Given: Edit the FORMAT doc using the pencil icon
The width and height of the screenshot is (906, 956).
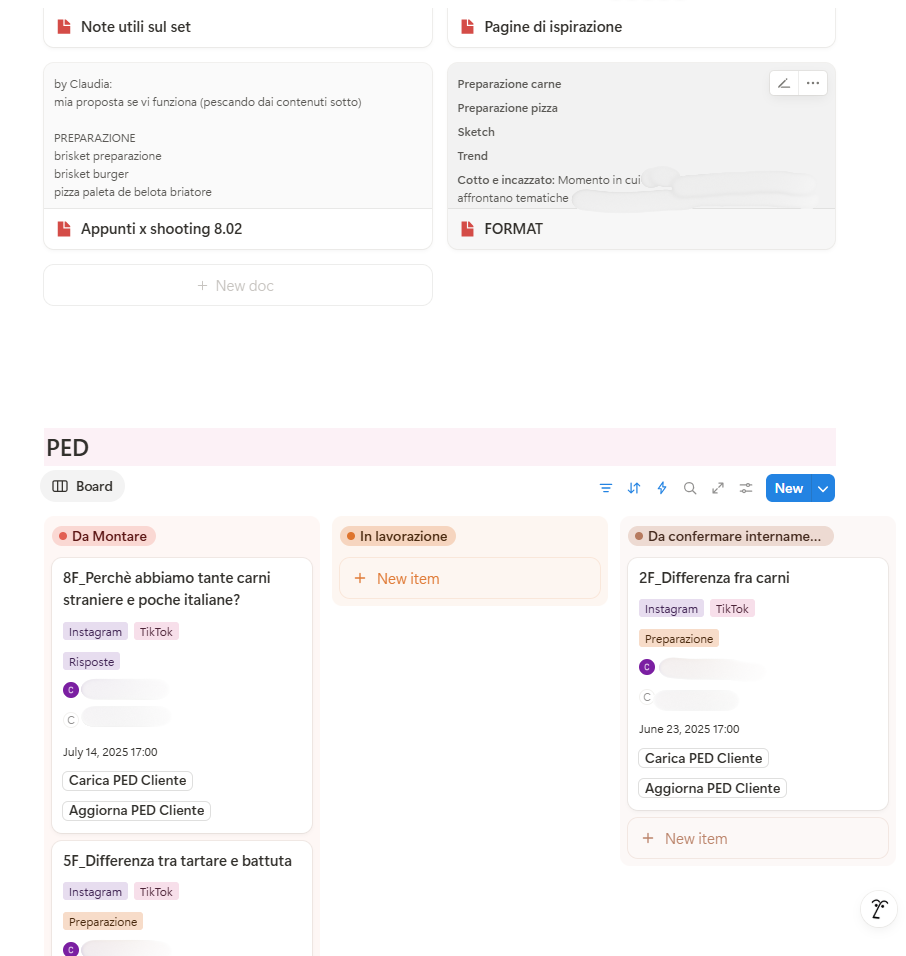Looking at the screenshot, I should (x=784, y=84).
